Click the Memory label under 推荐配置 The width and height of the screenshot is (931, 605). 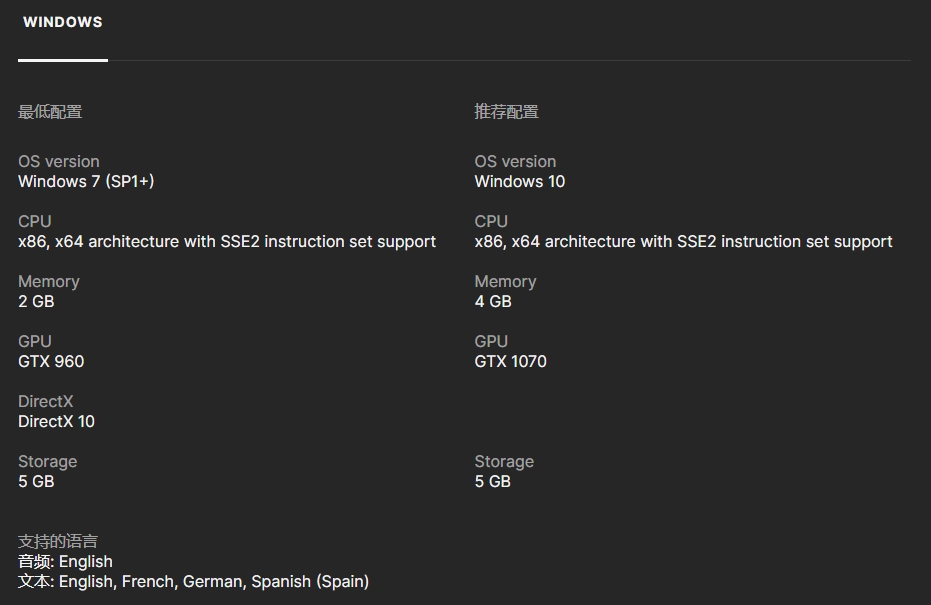click(x=505, y=281)
